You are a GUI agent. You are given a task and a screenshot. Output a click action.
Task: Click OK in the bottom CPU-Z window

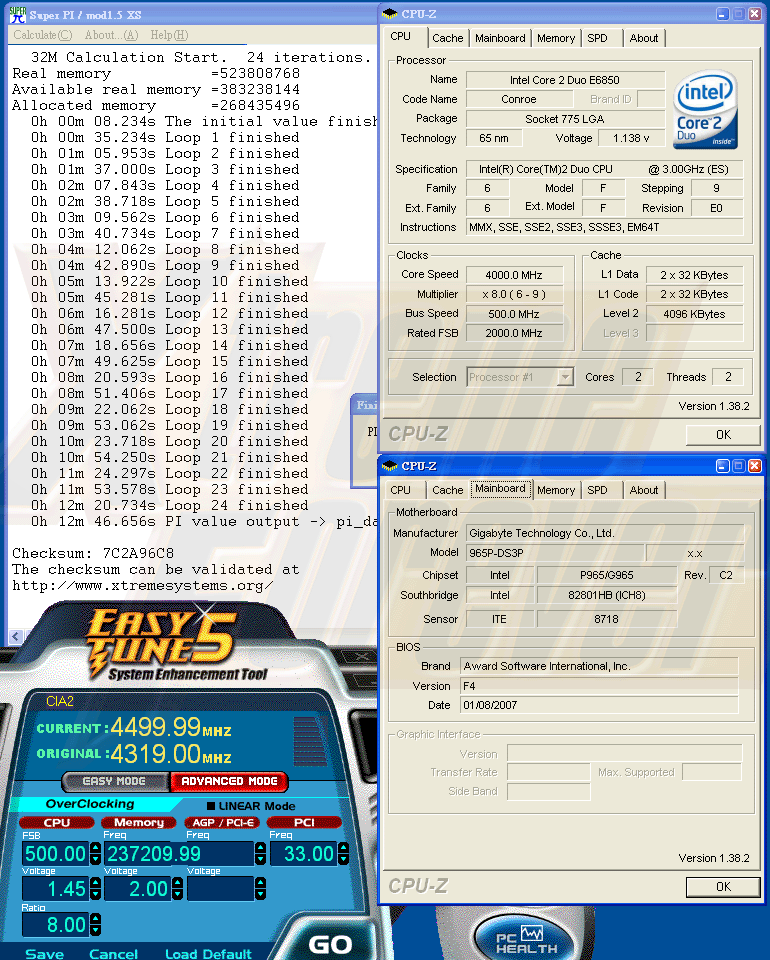723,887
